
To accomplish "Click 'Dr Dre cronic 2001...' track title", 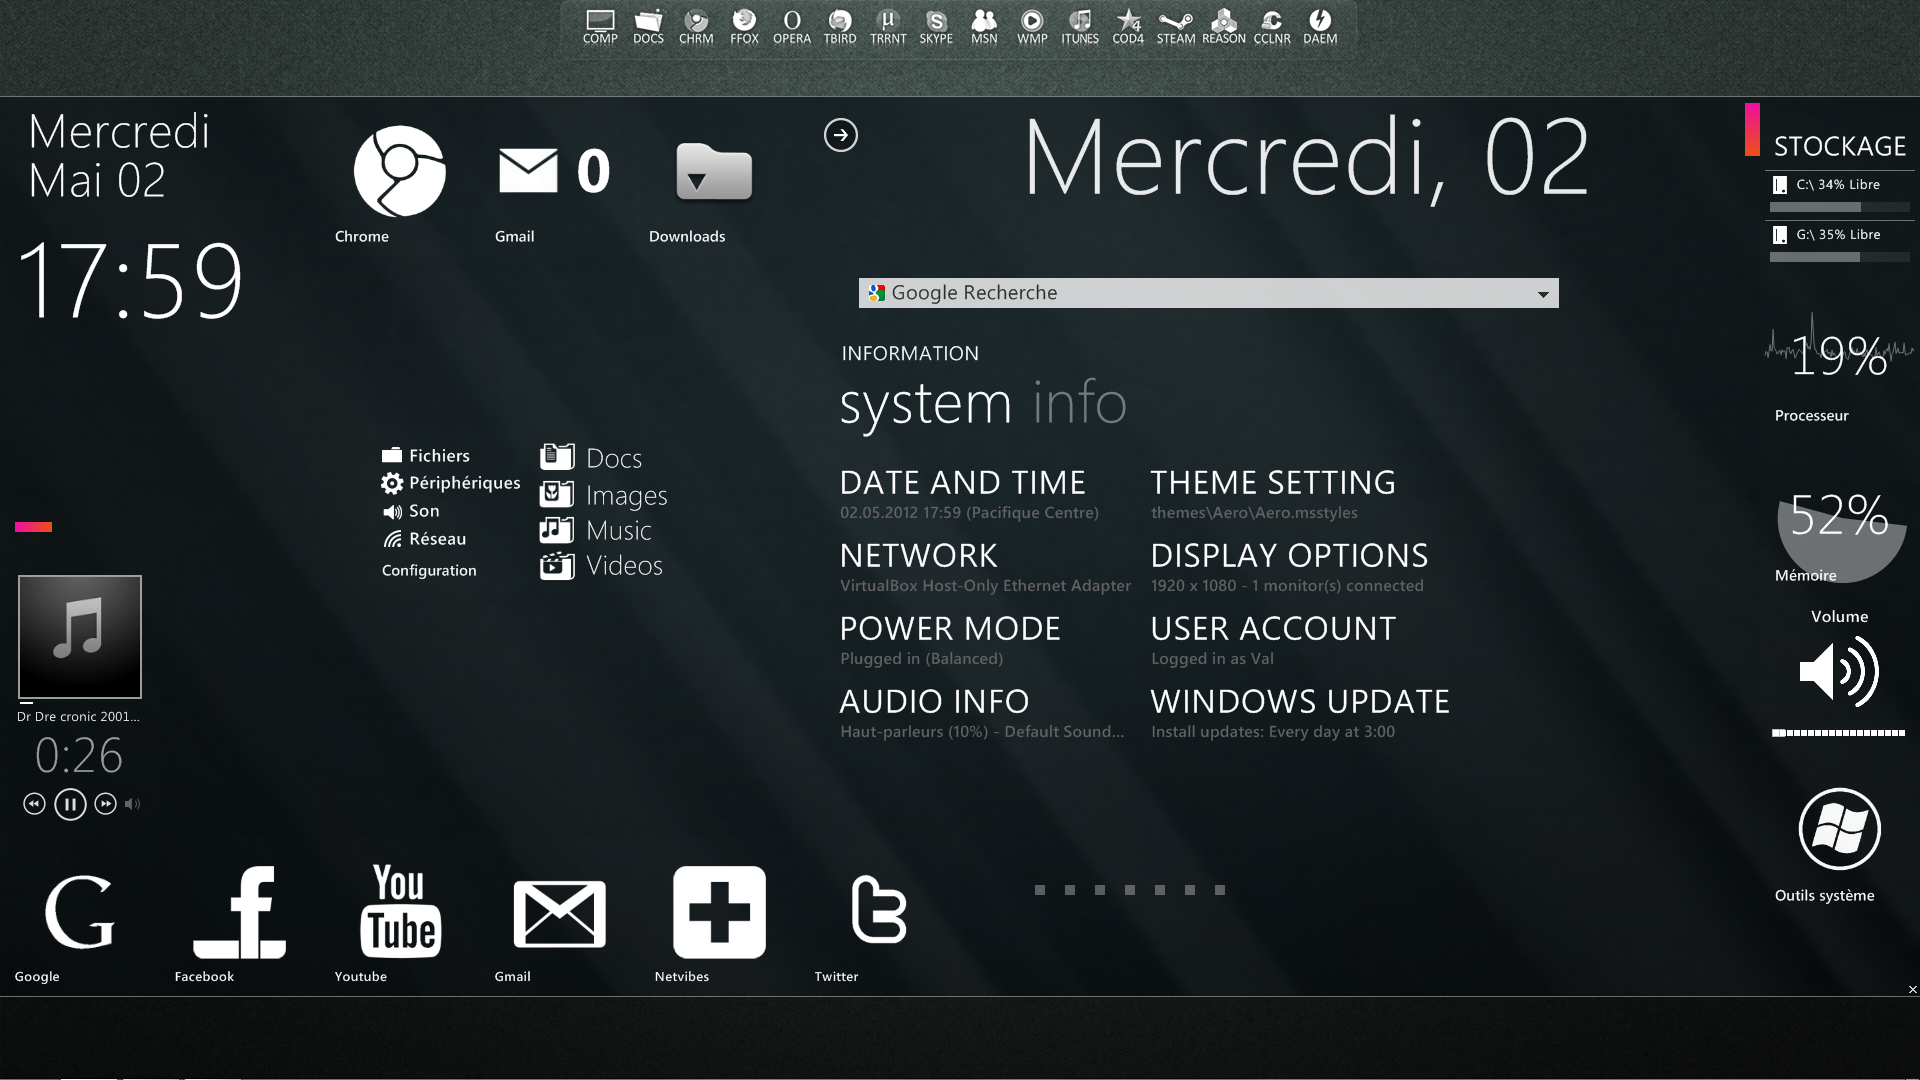I will coord(78,716).
